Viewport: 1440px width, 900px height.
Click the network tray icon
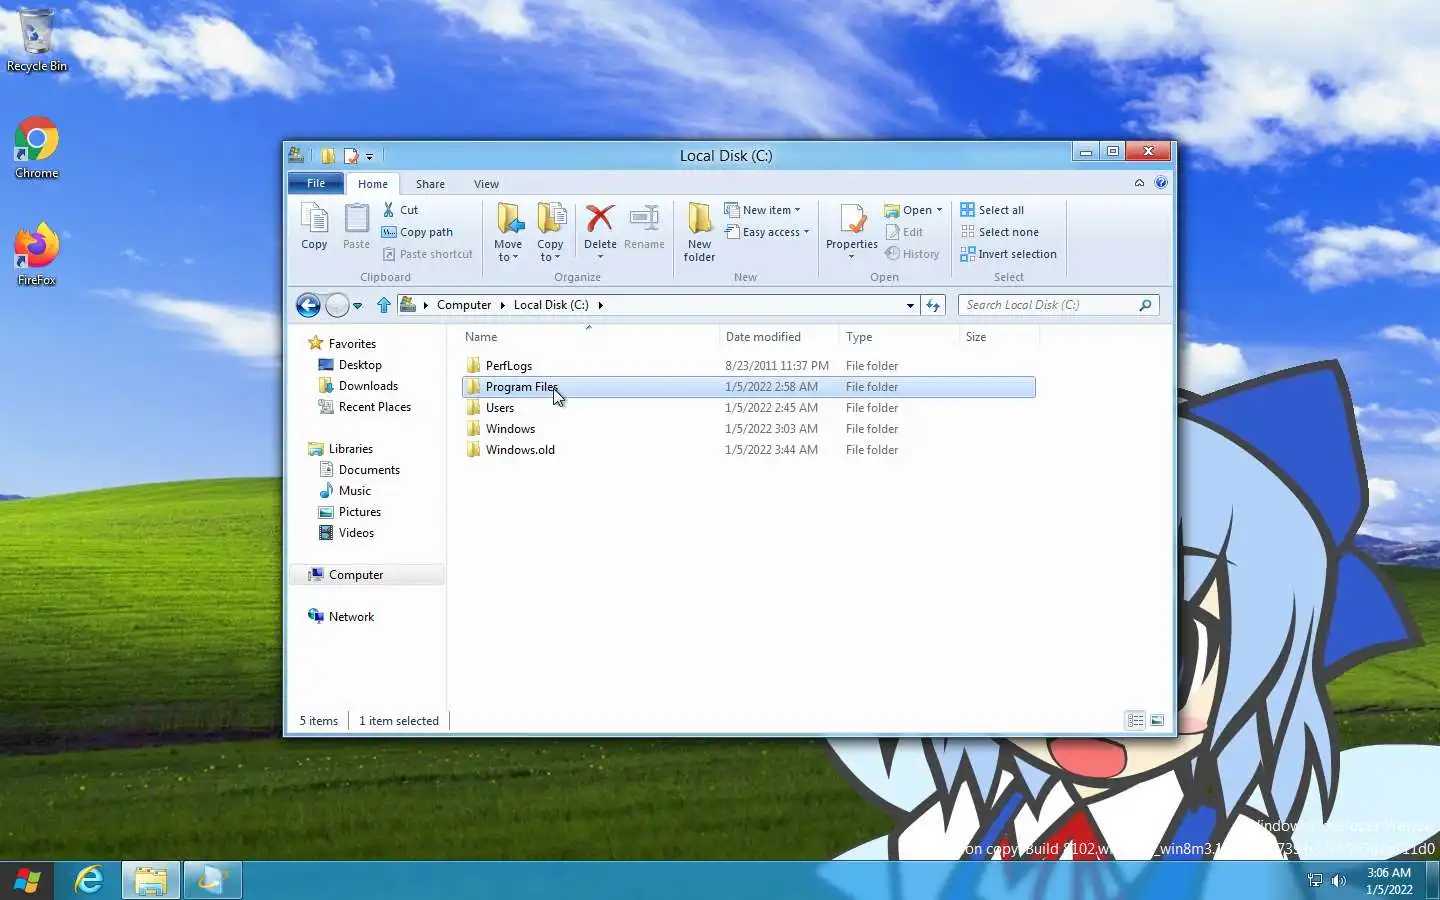(x=1315, y=880)
